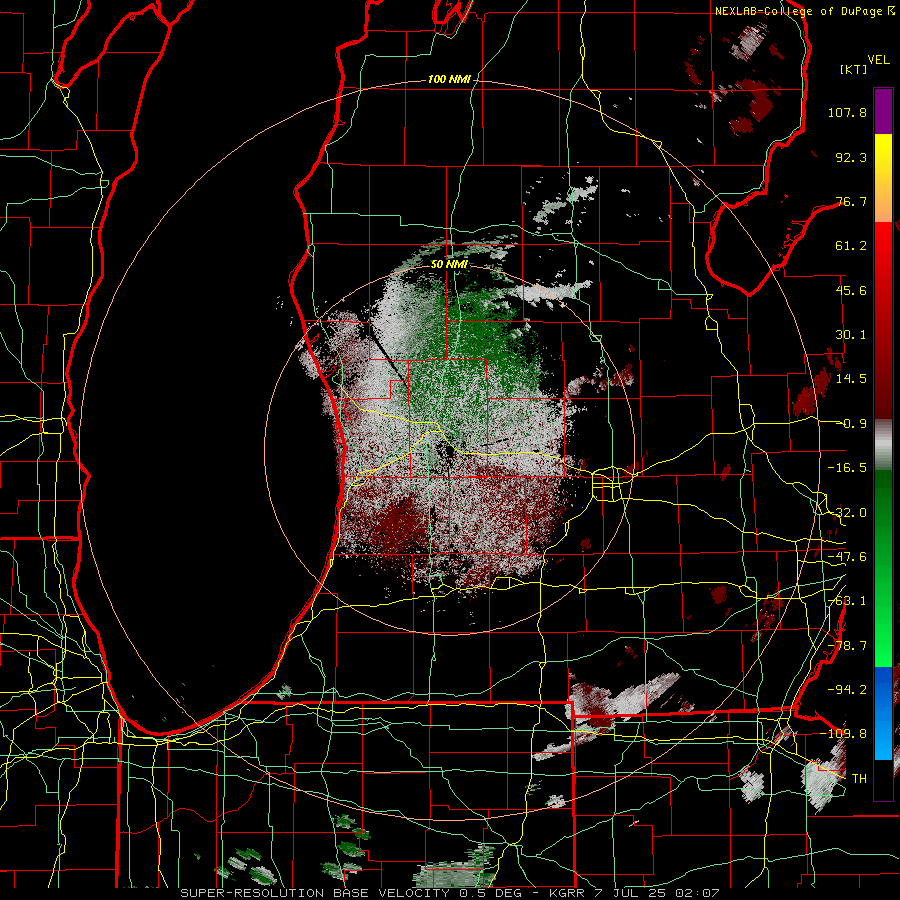Click the -78.7 legend value
Screen dimensions: 900x900
point(847,646)
